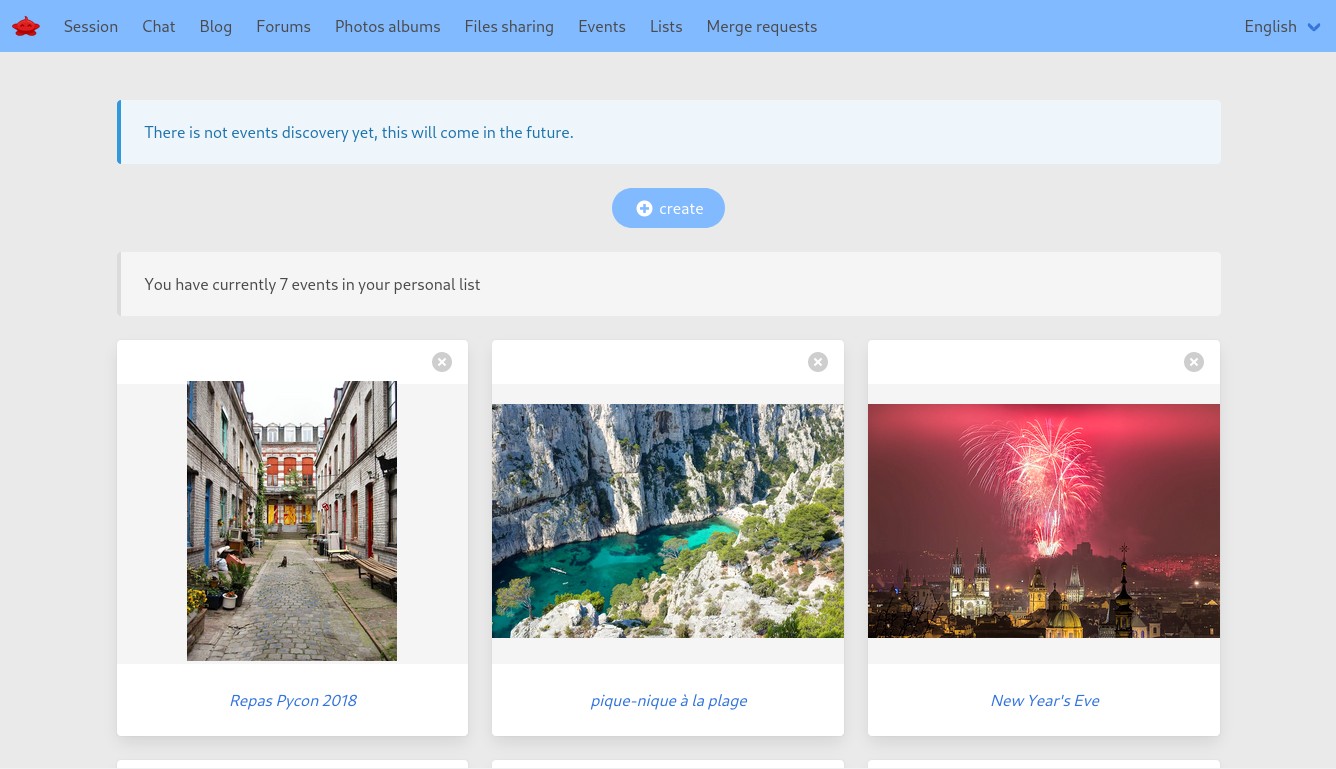Viewport: 1336px width, 769px height.
Task: Navigate to Forums
Action: click(283, 26)
